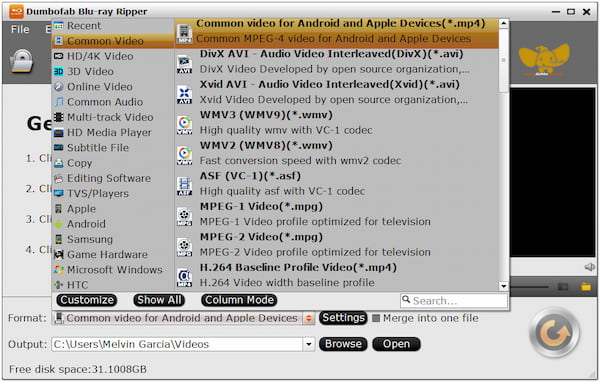Viewport: 600px width, 382px height.
Task: Click the Microsoft Windows flag icon
Action: [59, 270]
